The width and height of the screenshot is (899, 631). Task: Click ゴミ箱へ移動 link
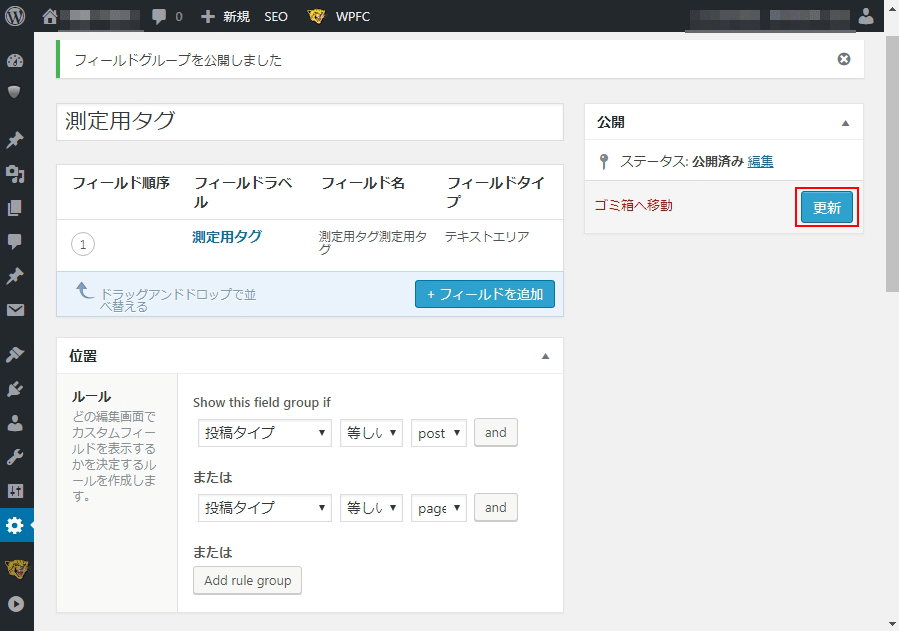pos(634,205)
